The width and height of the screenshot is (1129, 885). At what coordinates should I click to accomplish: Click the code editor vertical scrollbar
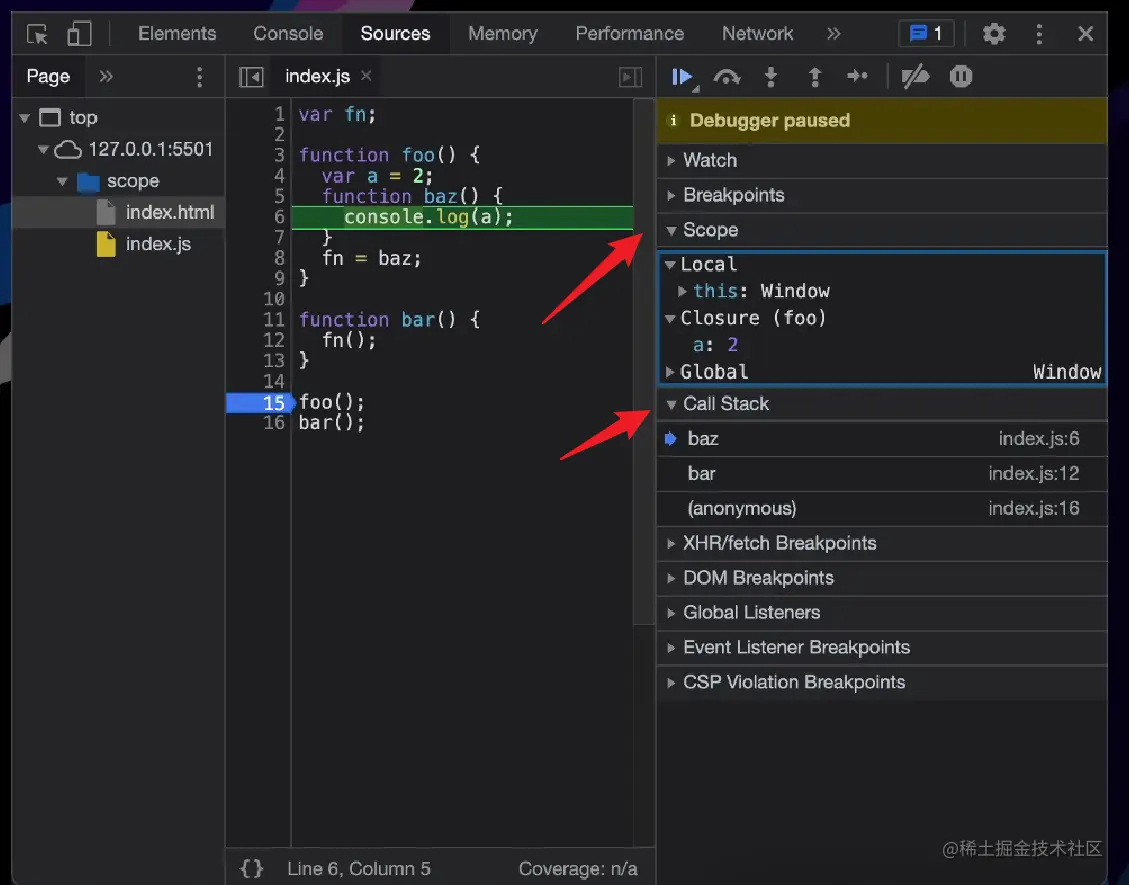pyautogui.click(x=644, y=360)
